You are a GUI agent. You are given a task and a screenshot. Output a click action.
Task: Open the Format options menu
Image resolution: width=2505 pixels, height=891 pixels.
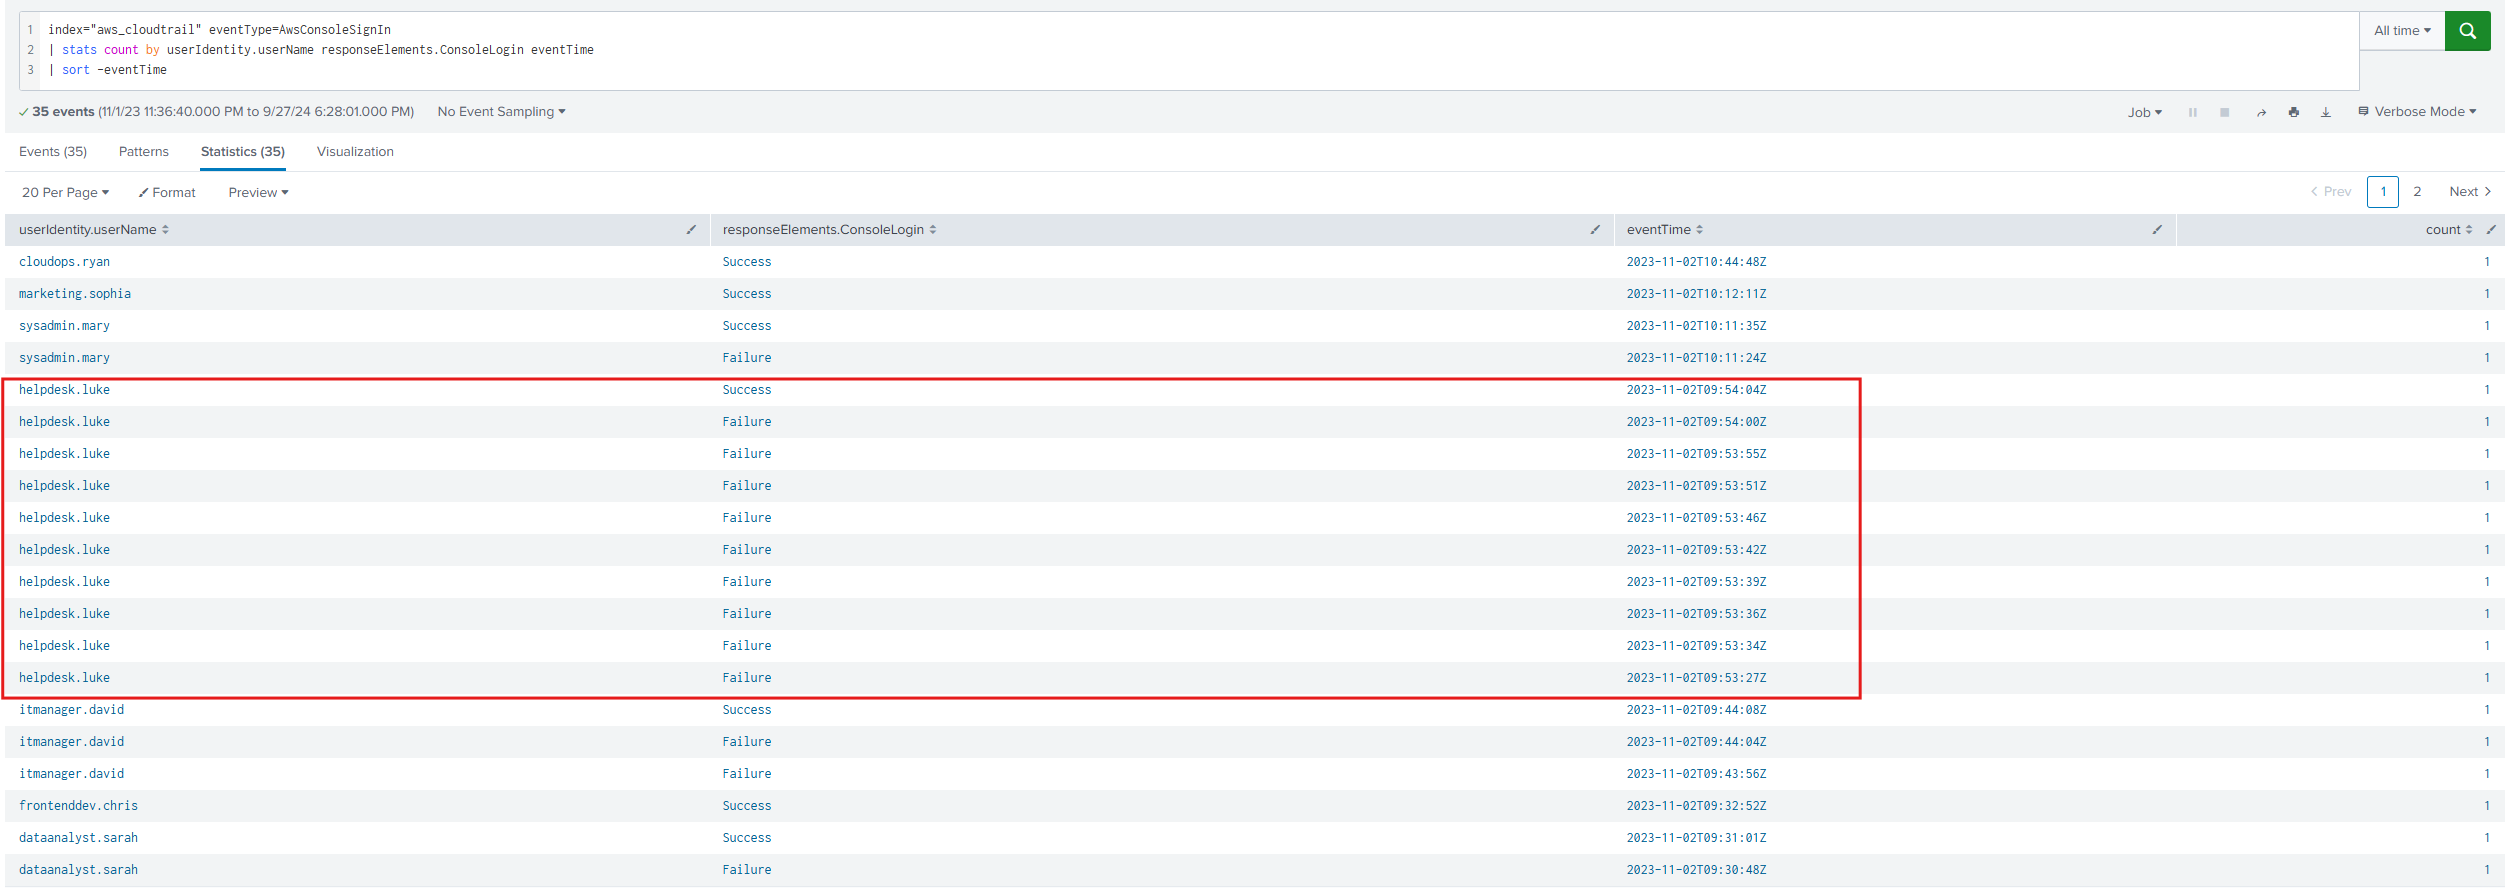[167, 192]
